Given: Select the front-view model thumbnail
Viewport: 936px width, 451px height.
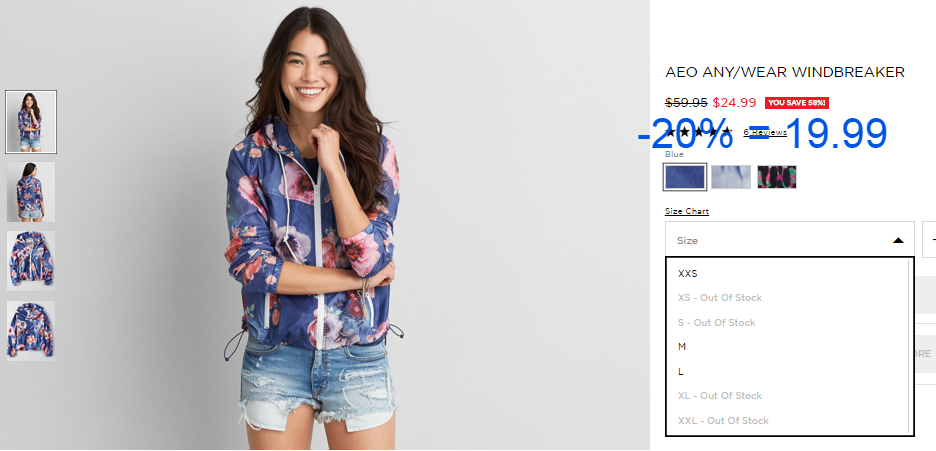Looking at the screenshot, I should point(31,122).
